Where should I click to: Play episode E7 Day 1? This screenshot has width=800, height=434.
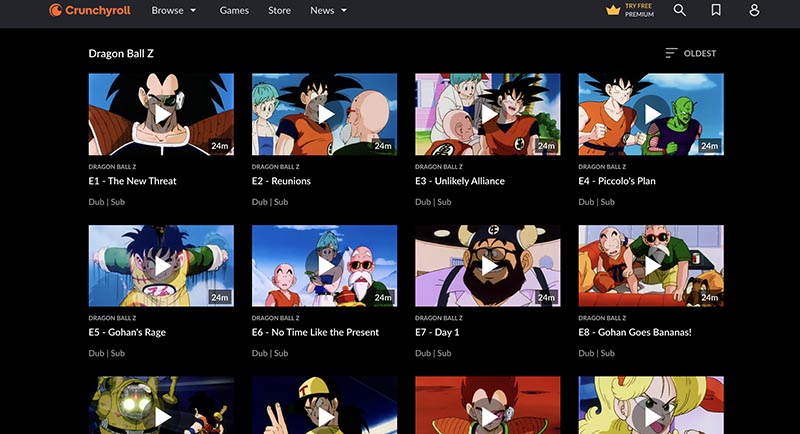[488, 266]
